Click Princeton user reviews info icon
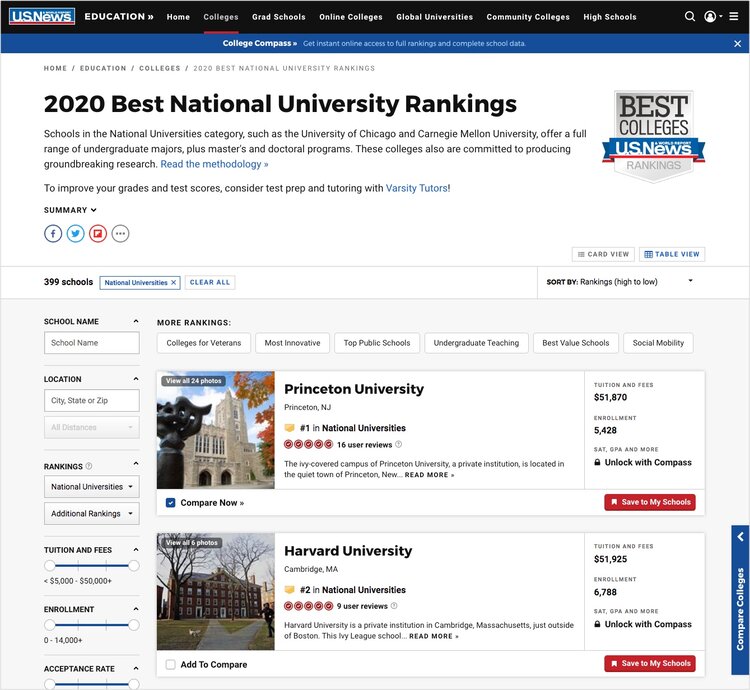Viewport: 750px width, 690px height. point(398,444)
